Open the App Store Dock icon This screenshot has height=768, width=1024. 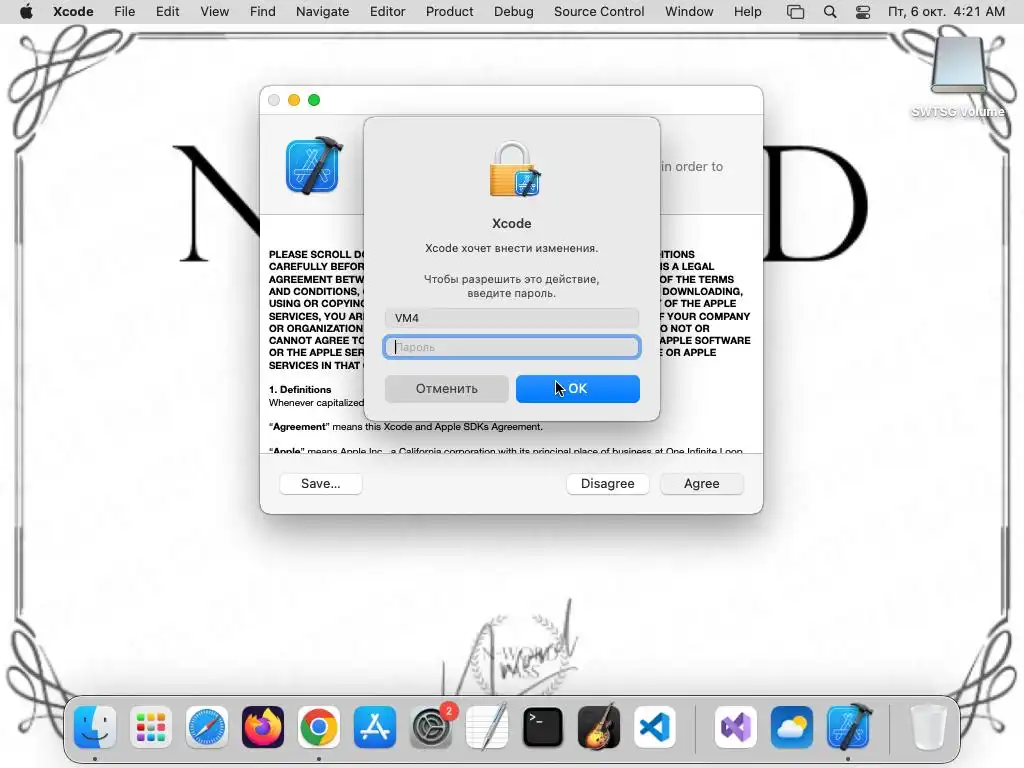(375, 727)
